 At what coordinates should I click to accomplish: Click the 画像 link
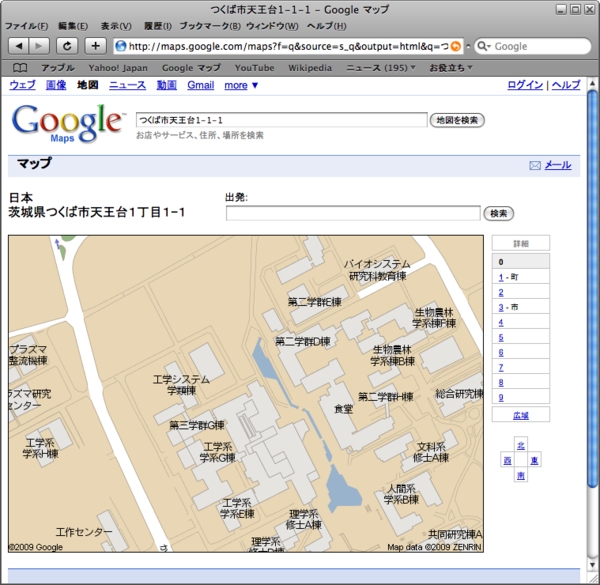[x=56, y=85]
